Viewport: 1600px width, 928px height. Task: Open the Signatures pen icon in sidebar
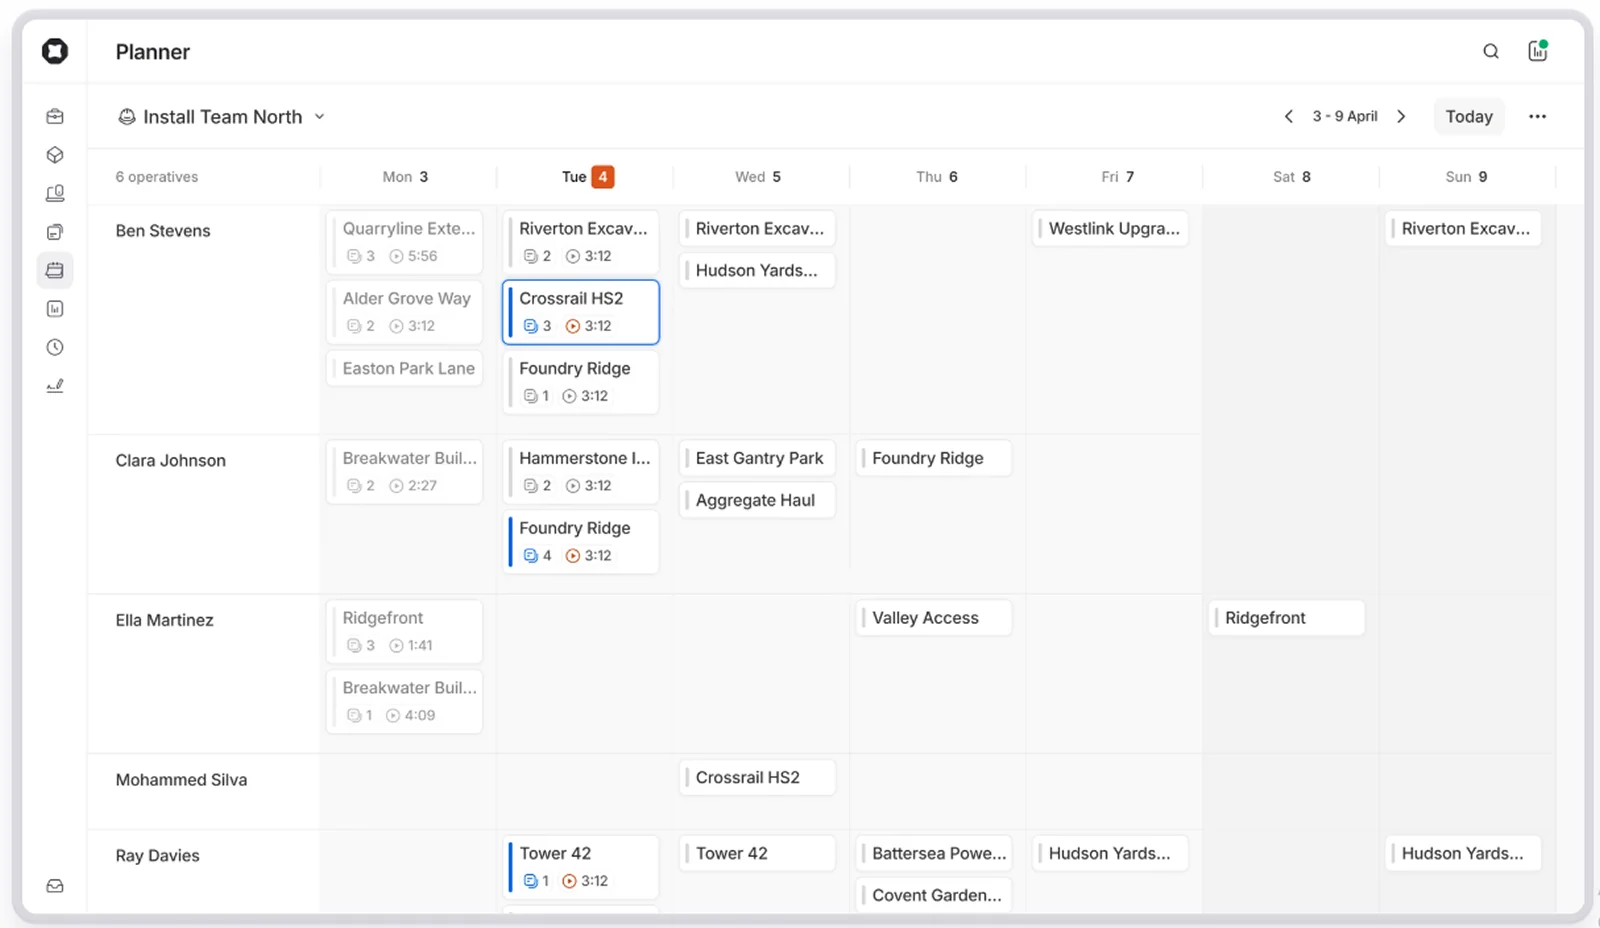tap(55, 385)
